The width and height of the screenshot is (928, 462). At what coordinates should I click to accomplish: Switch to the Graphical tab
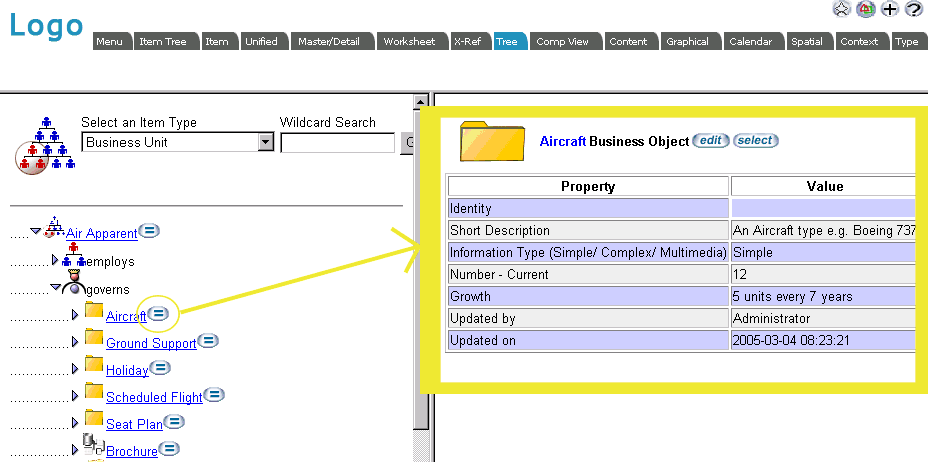pyautogui.click(x=687, y=42)
